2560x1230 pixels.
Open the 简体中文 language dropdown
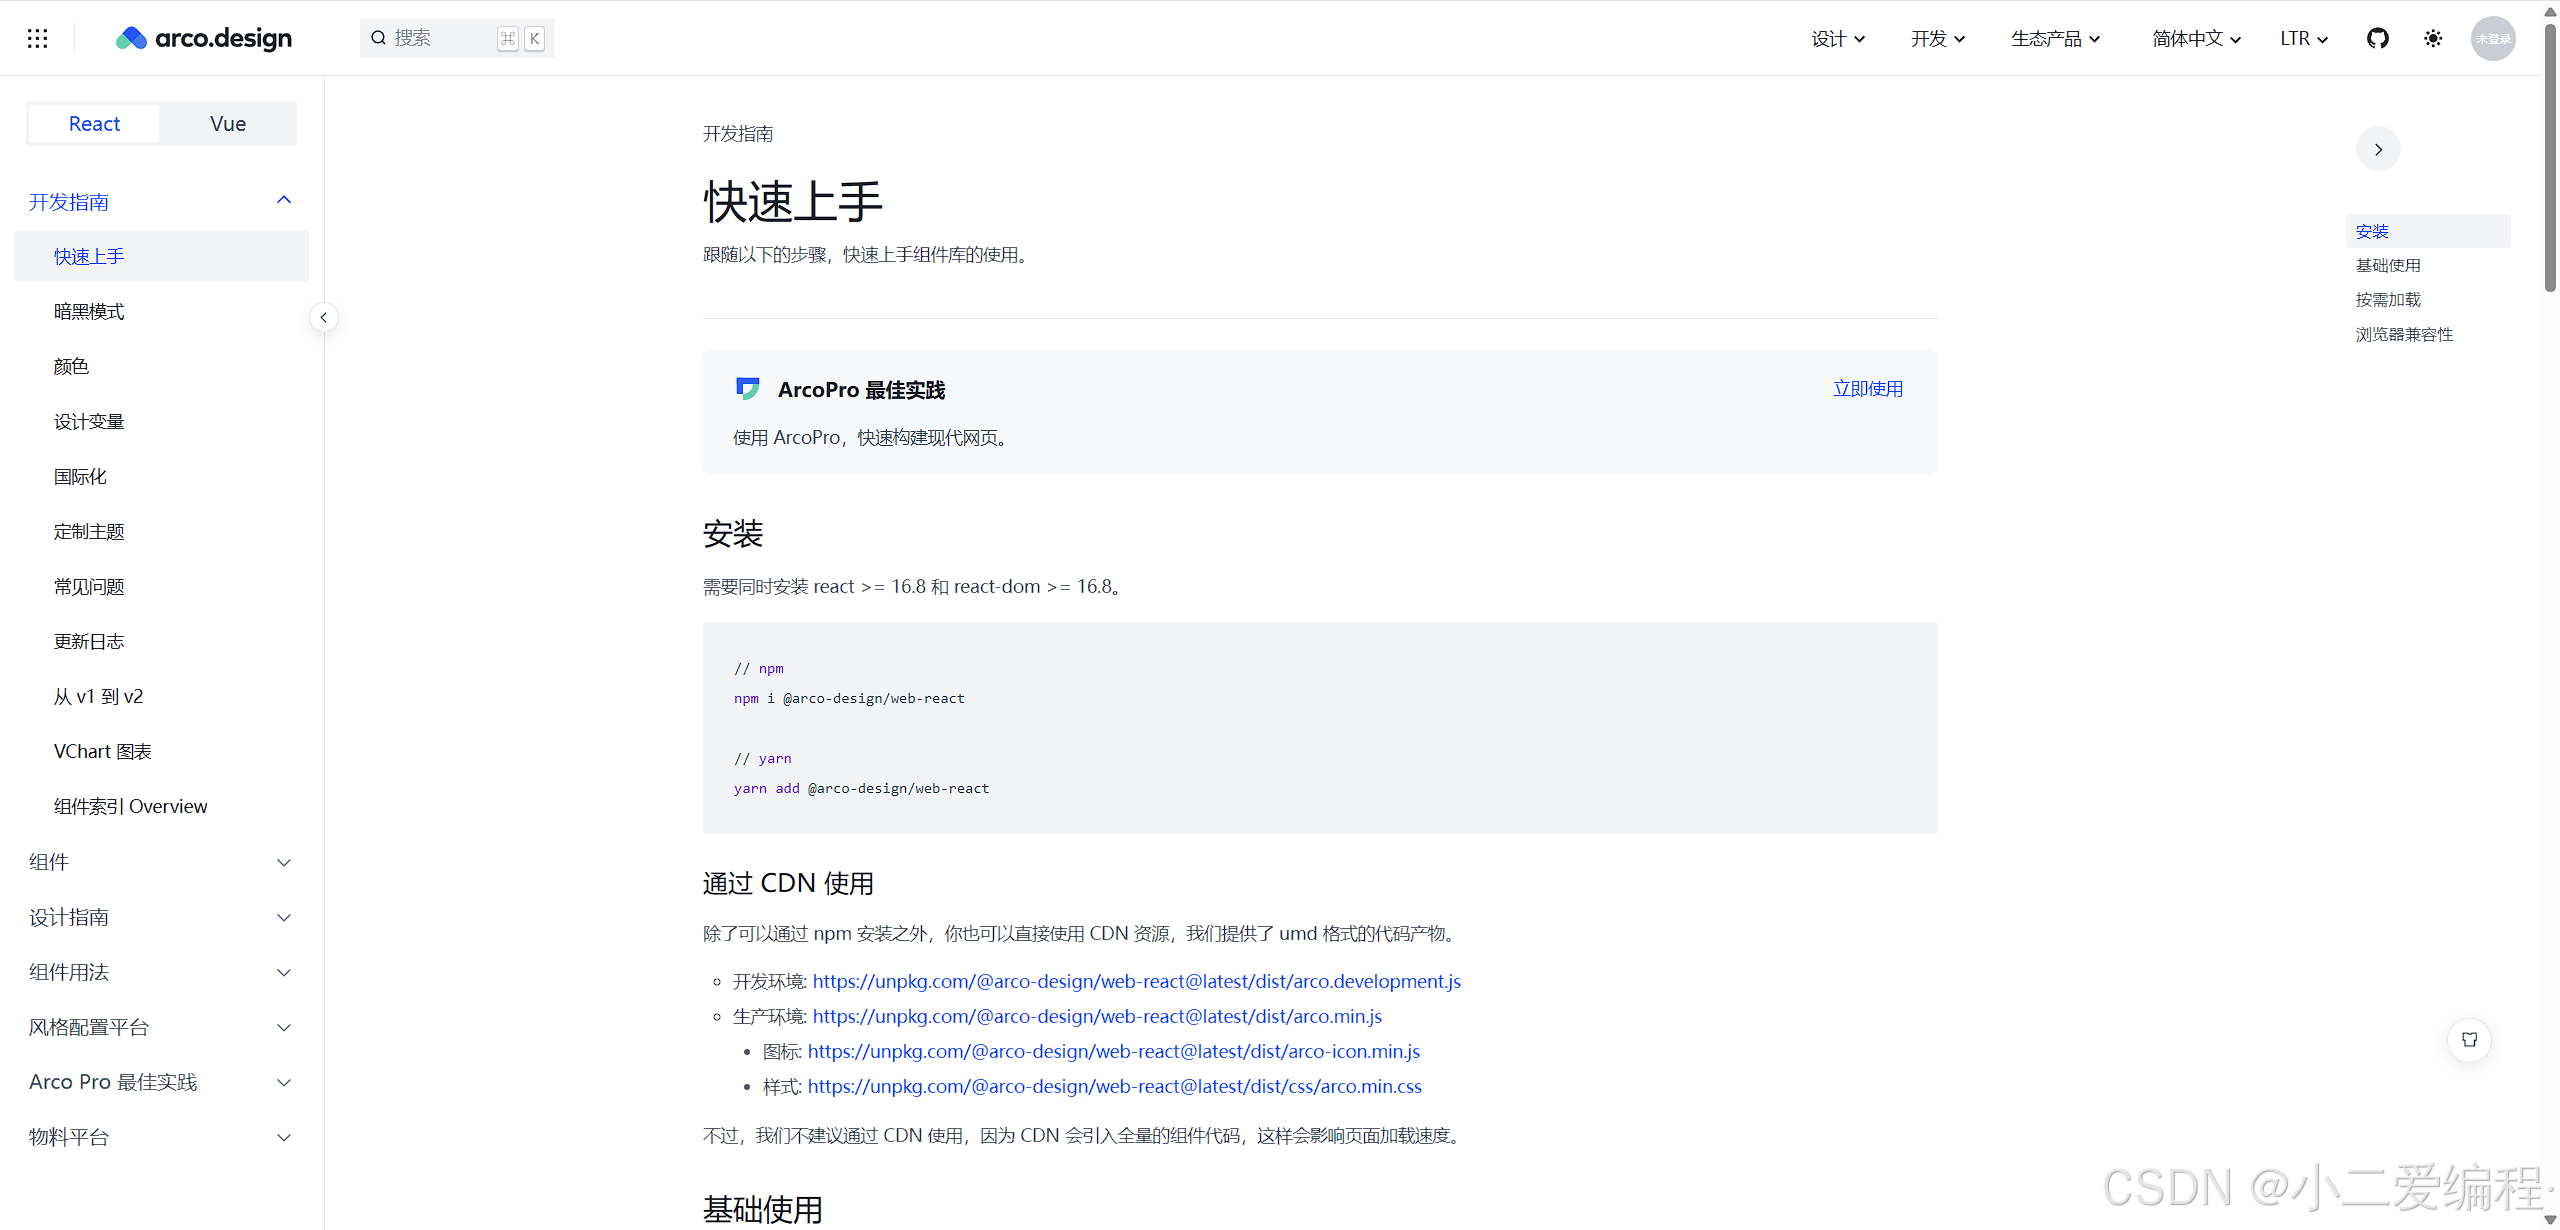point(2196,38)
